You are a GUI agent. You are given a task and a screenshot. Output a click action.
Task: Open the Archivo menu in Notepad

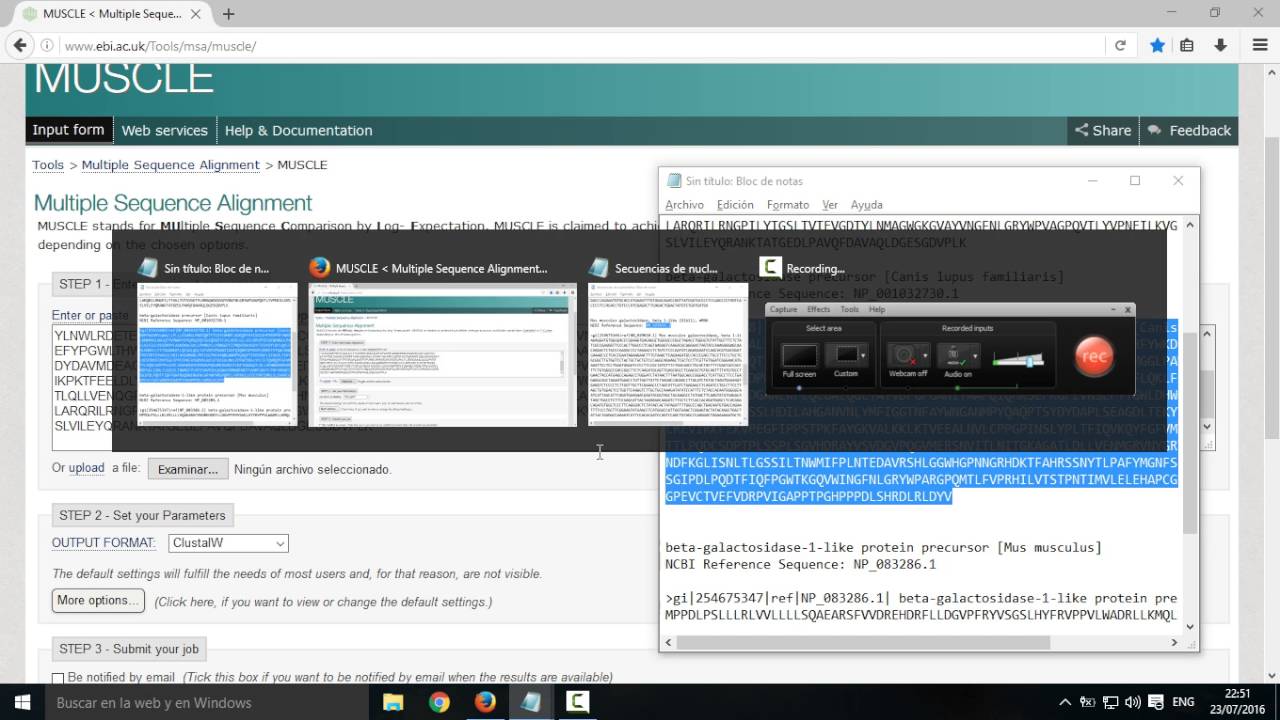tap(685, 205)
